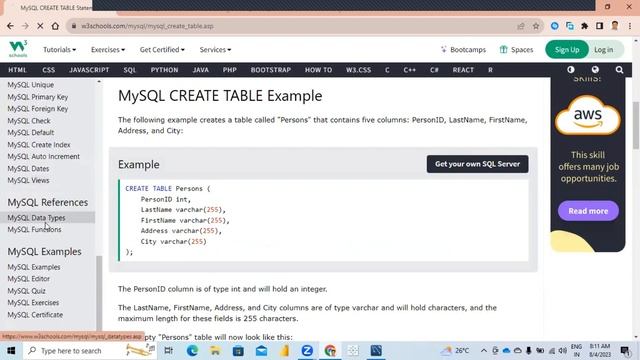
Task: Open Microsoft Store from the taskbar
Action: [x=238, y=351]
